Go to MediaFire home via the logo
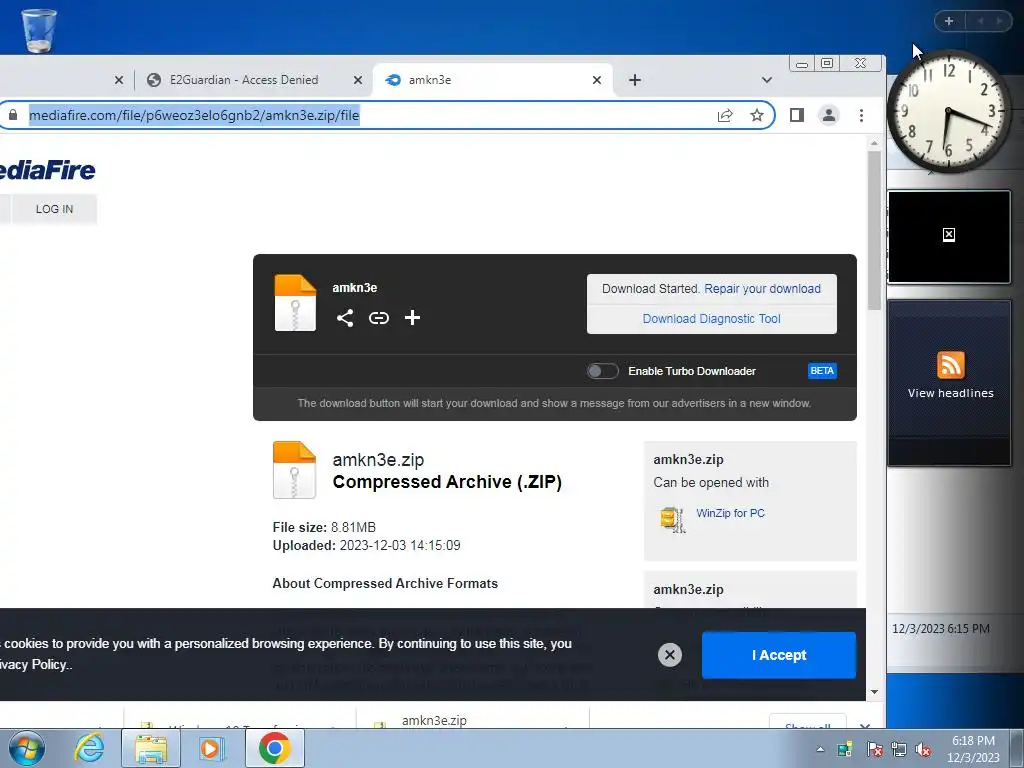This screenshot has width=1024, height=768. click(47, 170)
